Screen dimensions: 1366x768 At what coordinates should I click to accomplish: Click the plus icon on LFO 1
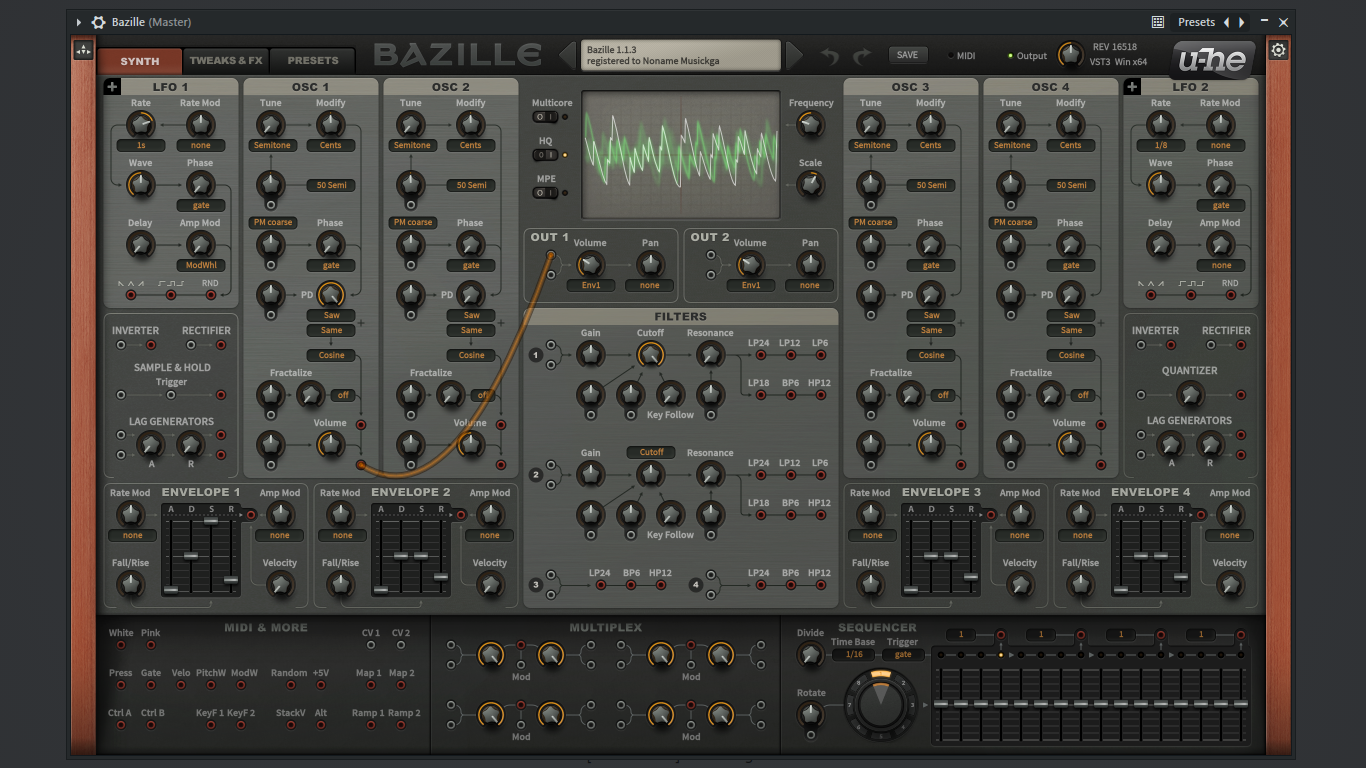(112, 87)
